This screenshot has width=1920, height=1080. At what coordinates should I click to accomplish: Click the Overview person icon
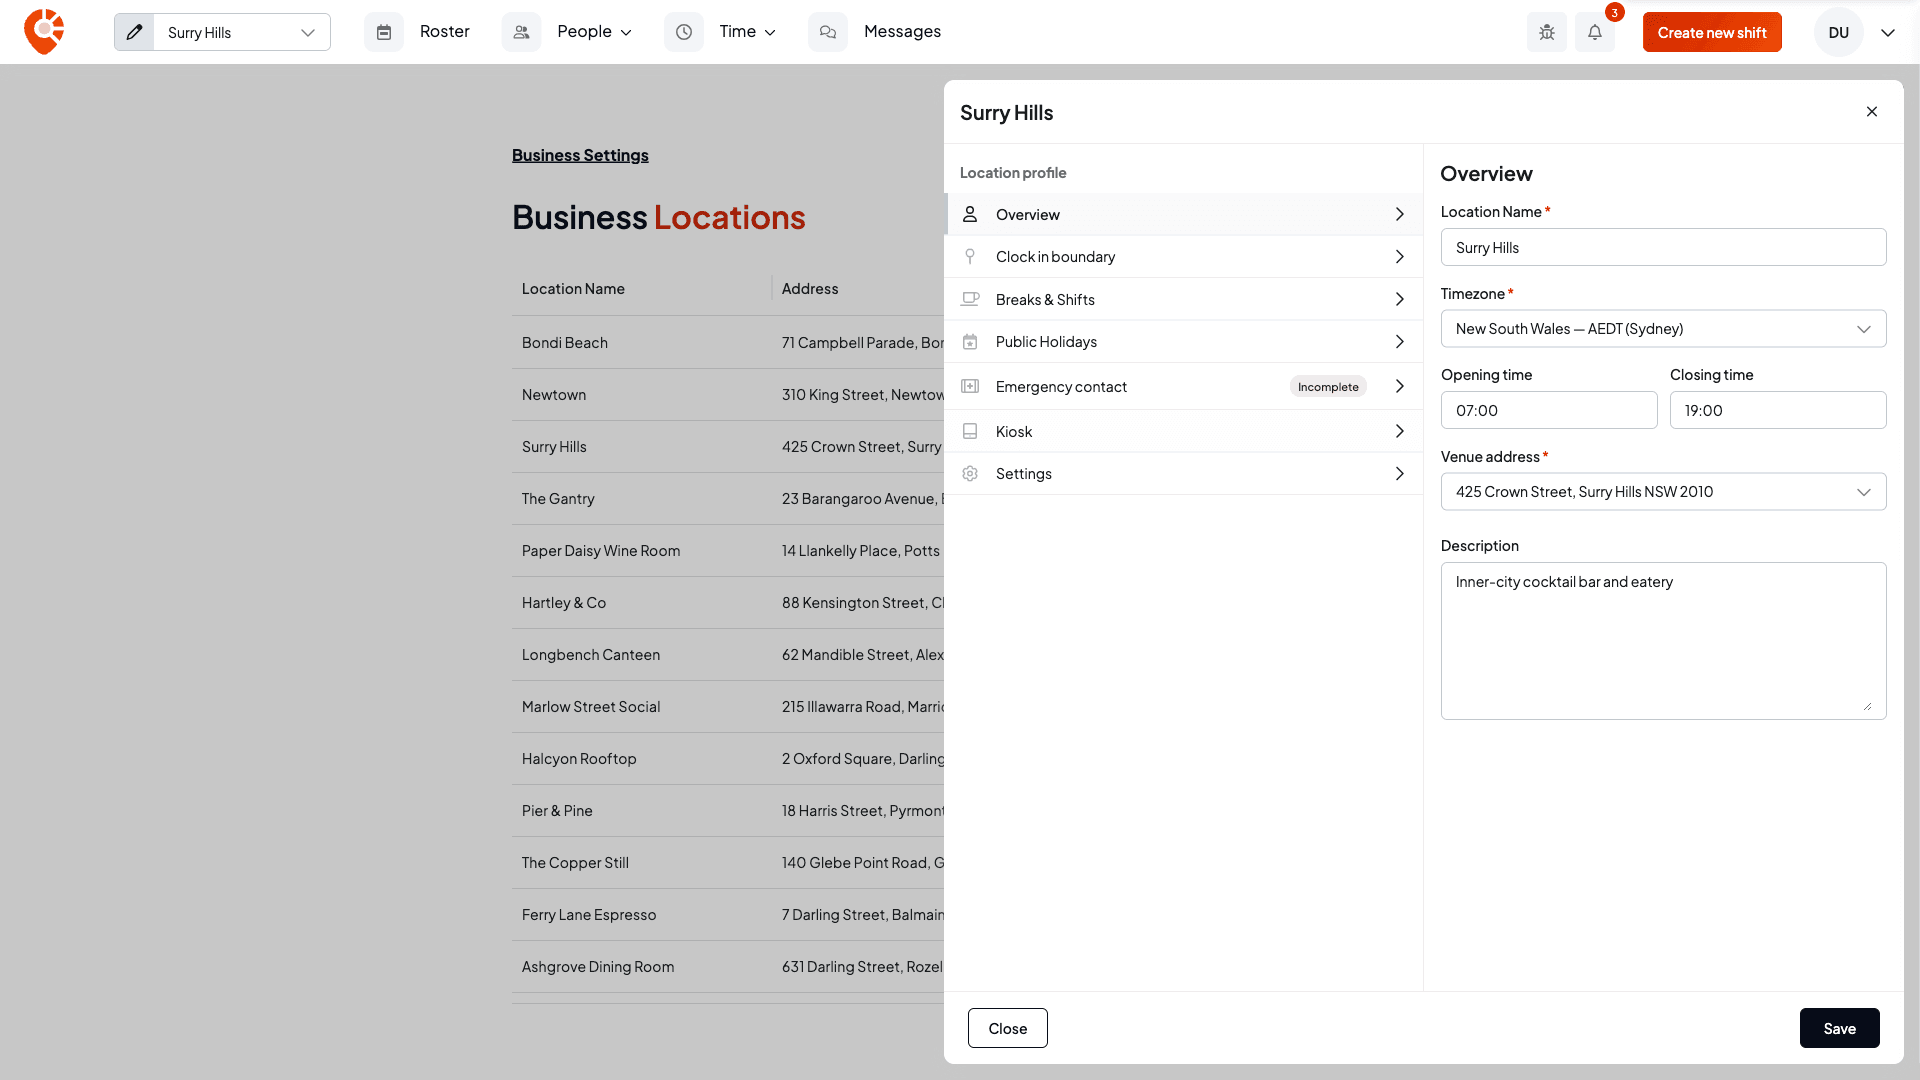click(x=970, y=214)
